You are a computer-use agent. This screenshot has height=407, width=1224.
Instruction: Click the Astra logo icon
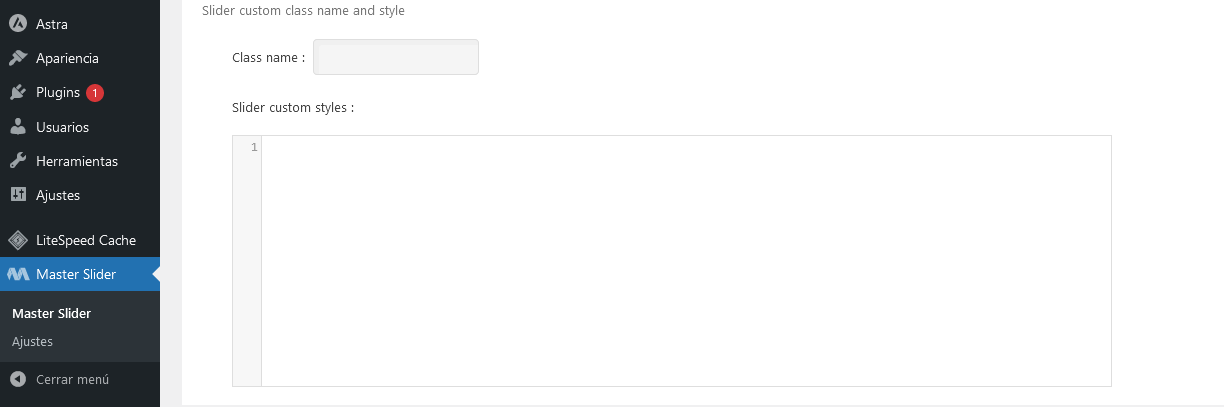point(17,24)
